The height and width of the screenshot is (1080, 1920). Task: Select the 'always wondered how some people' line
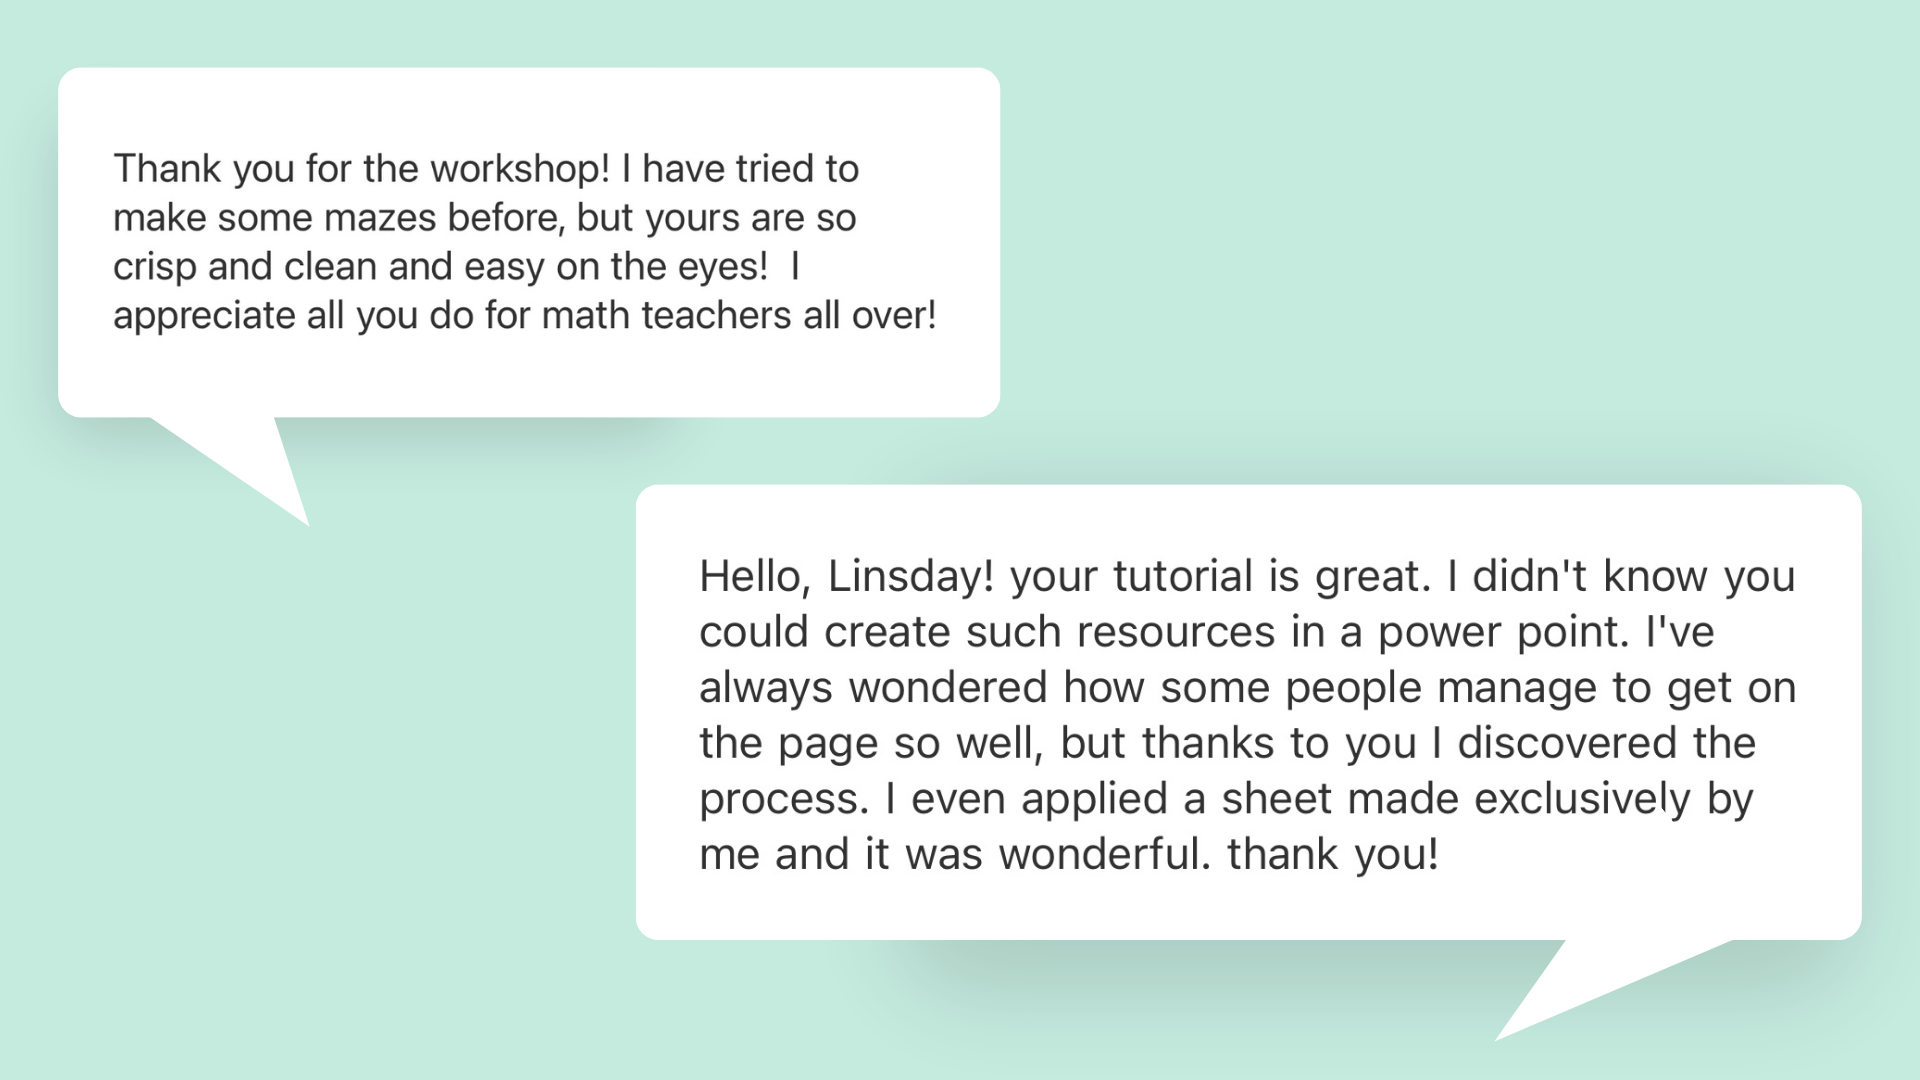tap(1248, 688)
